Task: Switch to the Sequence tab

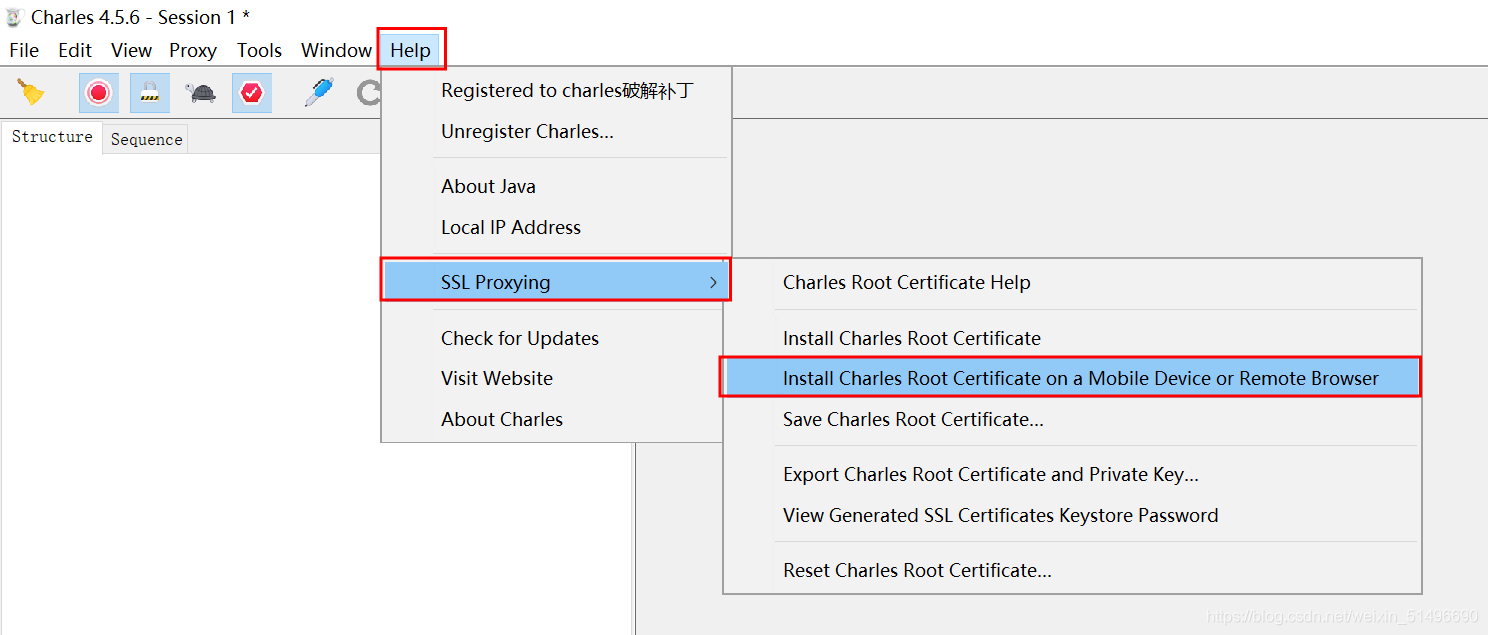Action: pos(146,139)
